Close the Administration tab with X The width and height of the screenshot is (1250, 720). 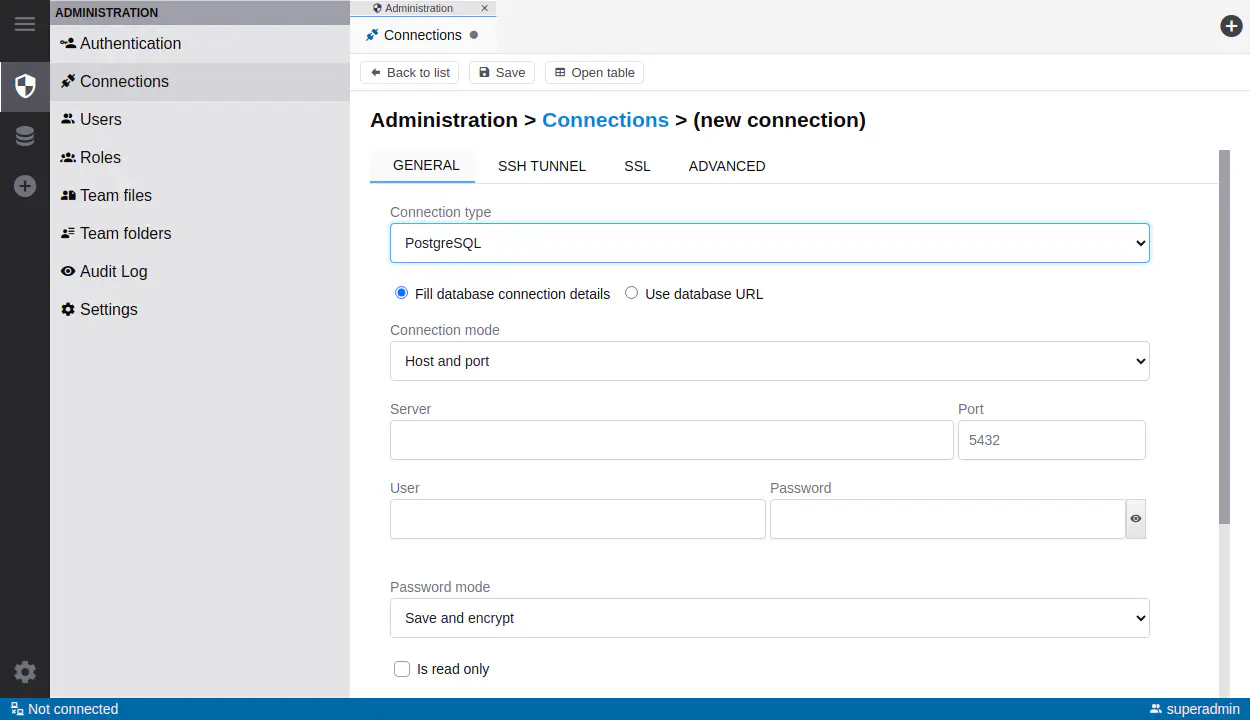pyautogui.click(x=485, y=8)
